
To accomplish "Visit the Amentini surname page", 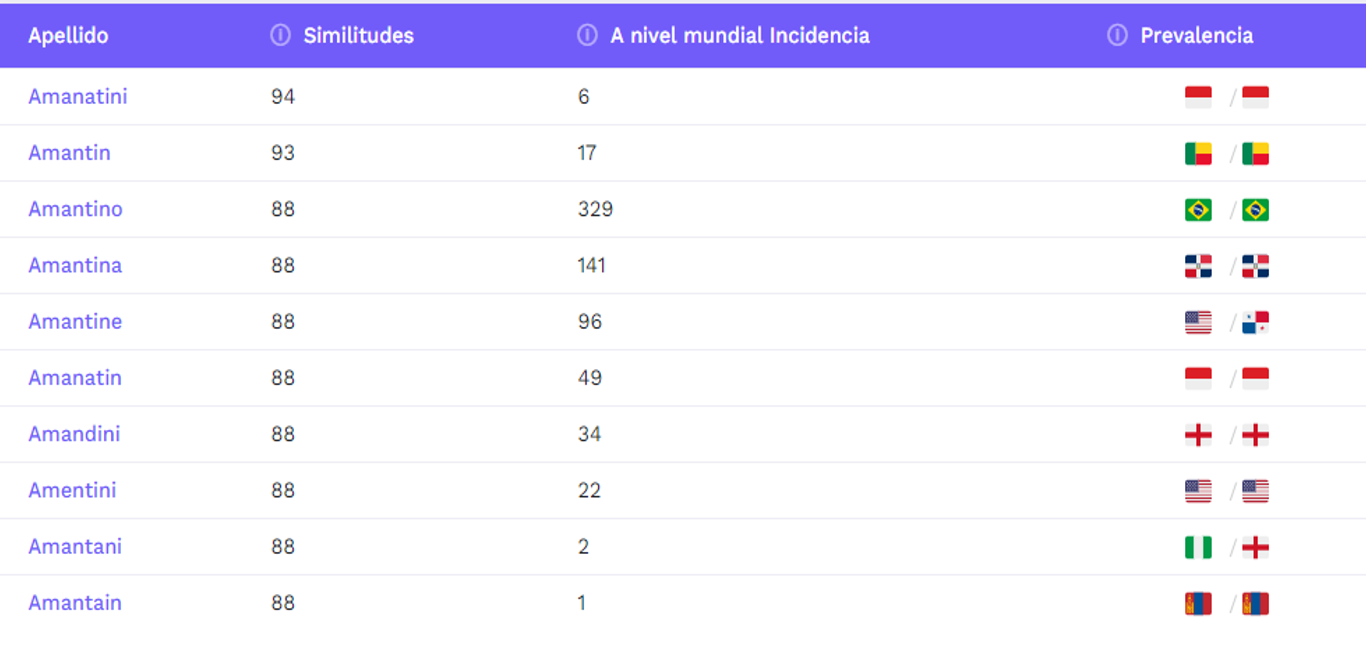I will click(72, 490).
